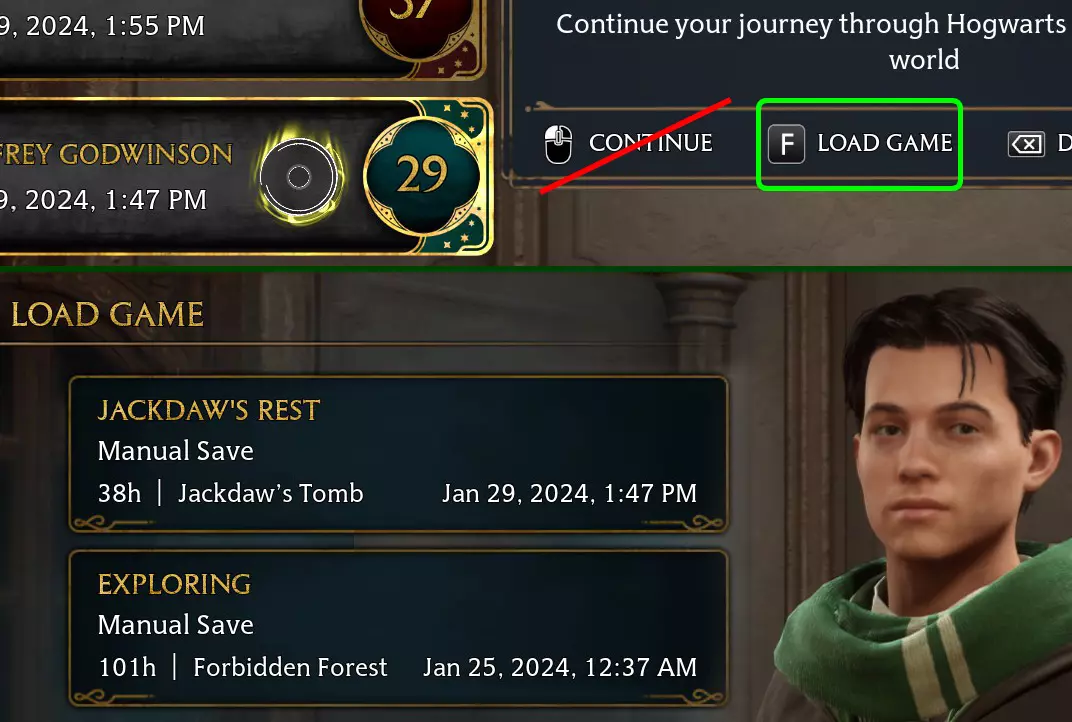Click the Load Game panel heading
Screen dimensions: 1072x722
[107, 315]
